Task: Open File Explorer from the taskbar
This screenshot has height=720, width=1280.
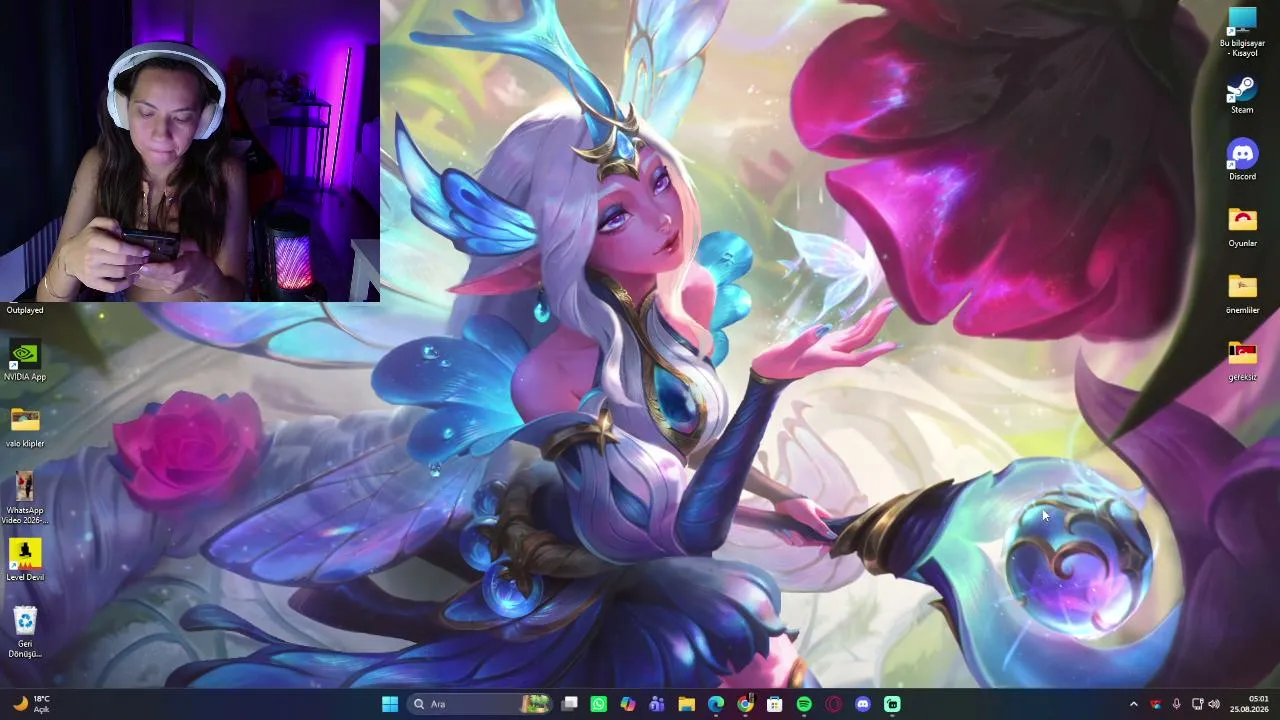Action: [x=687, y=704]
